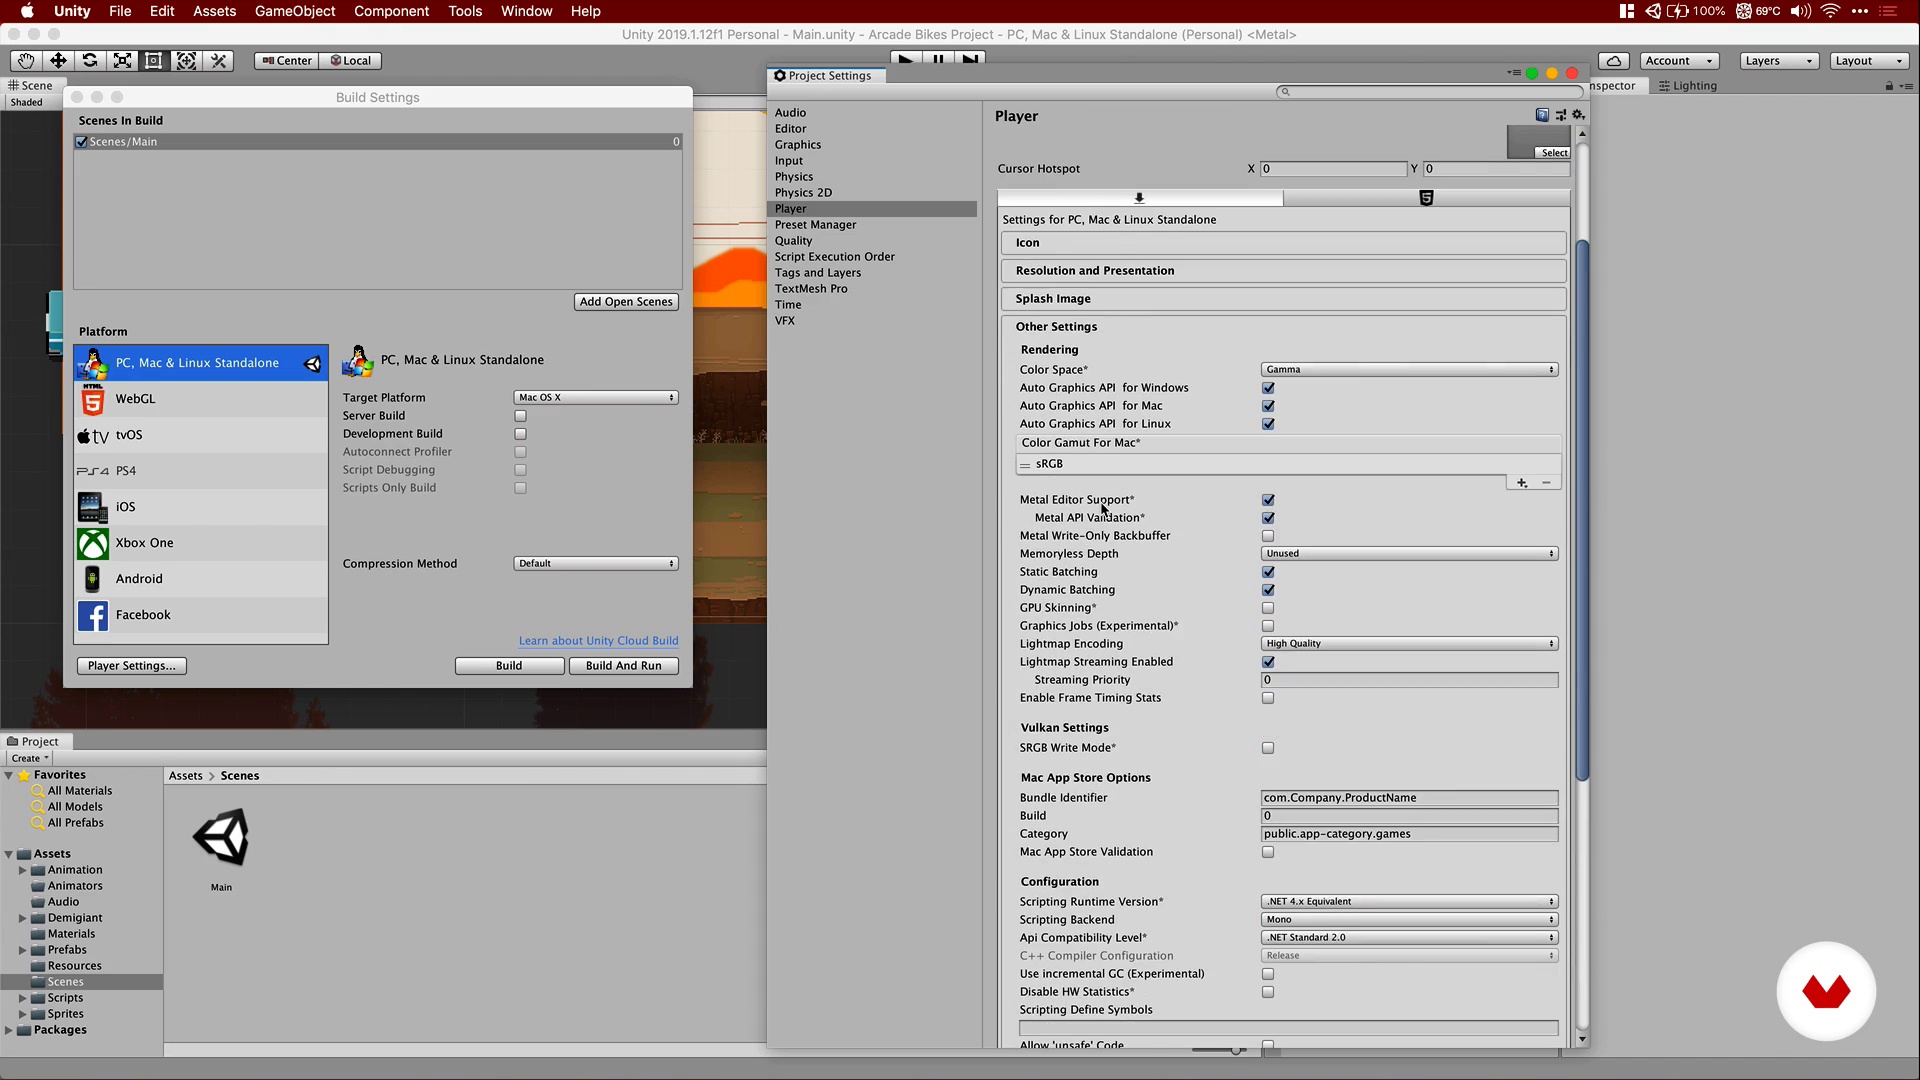The height and width of the screenshot is (1080, 1920).
Task: Choose the Facebook platform
Action: [x=200, y=615]
